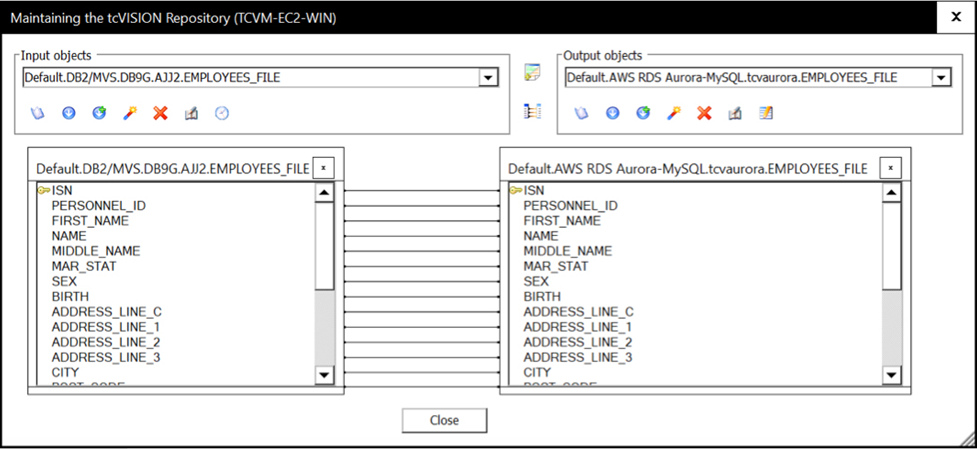This screenshot has width=977, height=449.
Task: Select ADDRESS_LINE_2 in the Aurora output table
Action: [x=578, y=342]
